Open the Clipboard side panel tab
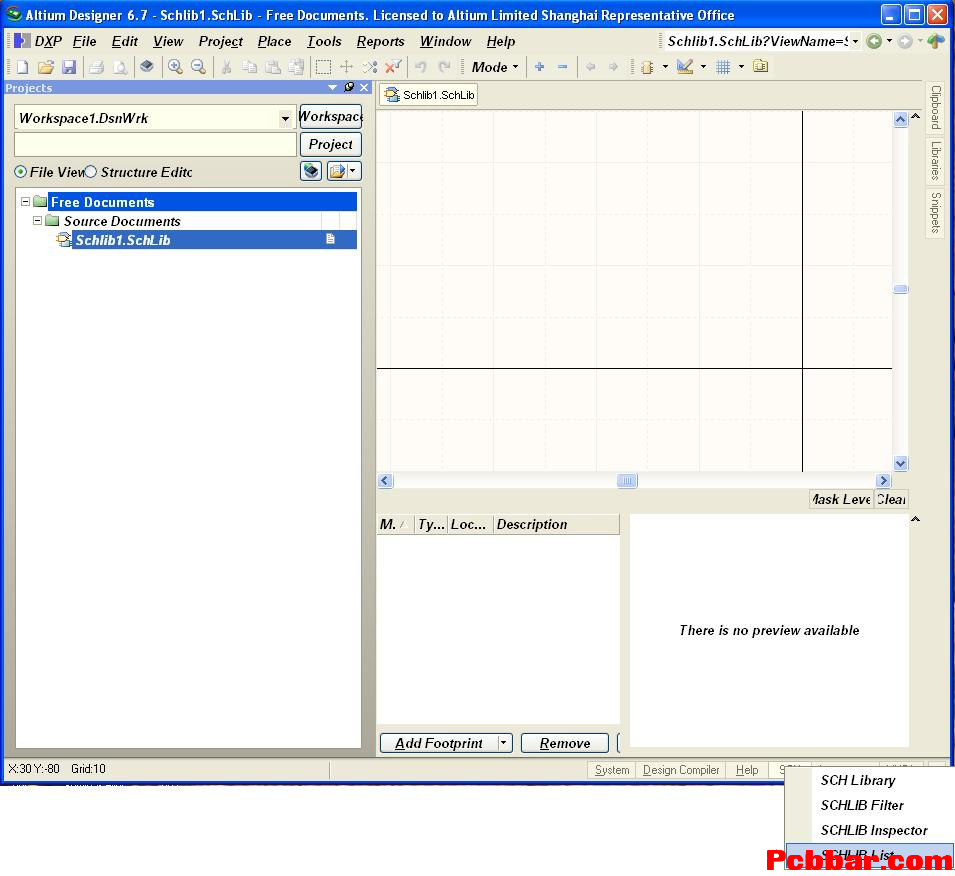The image size is (955, 876). pyautogui.click(x=936, y=107)
